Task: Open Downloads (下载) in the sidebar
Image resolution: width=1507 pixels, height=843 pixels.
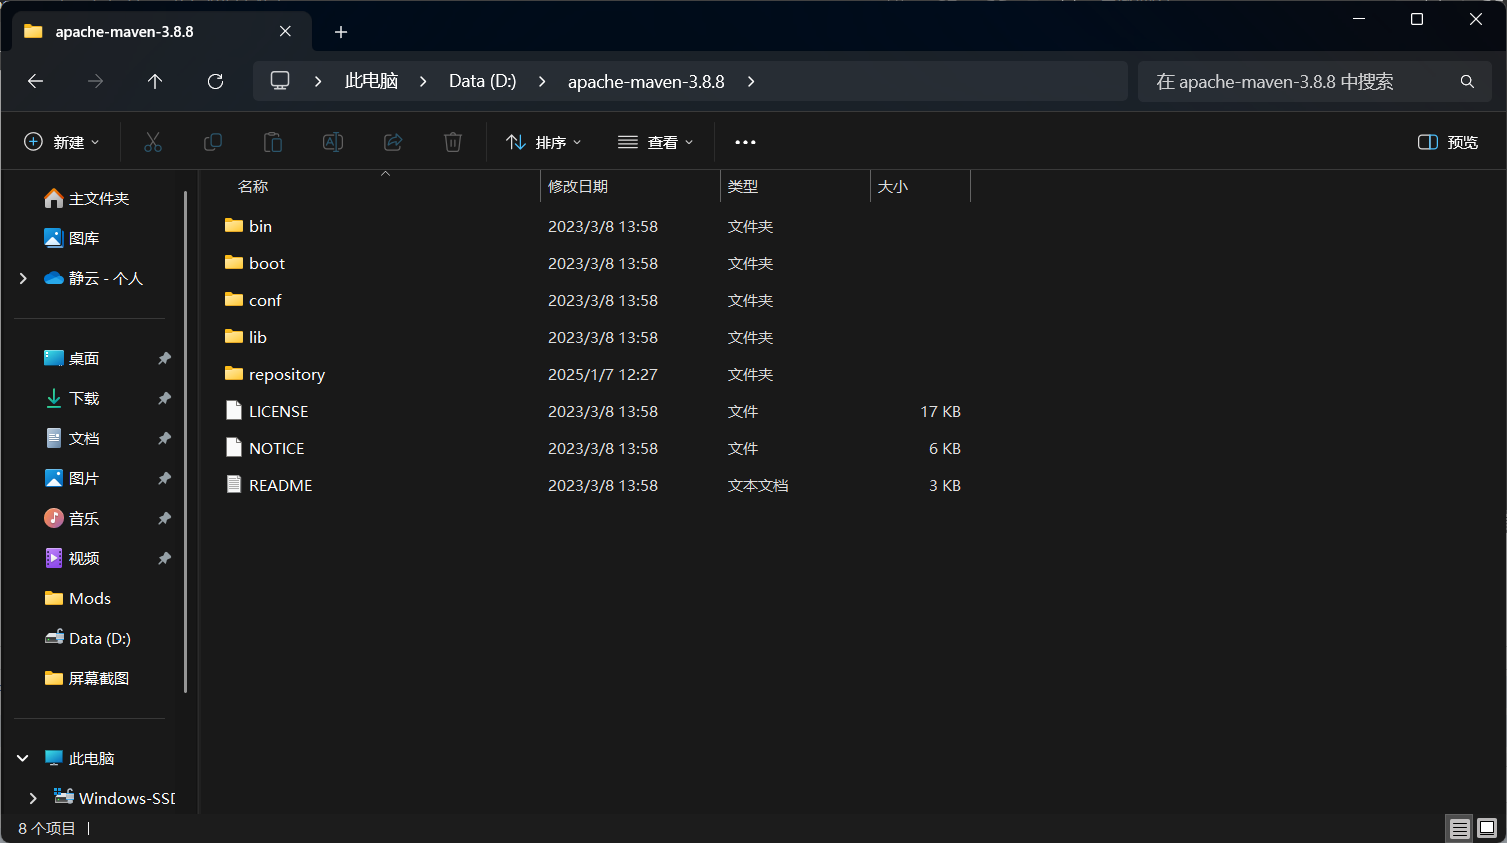Action: pyautogui.click(x=72, y=398)
